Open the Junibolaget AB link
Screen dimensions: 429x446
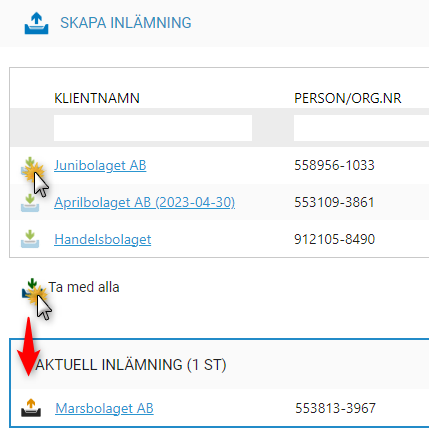point(100,165)
